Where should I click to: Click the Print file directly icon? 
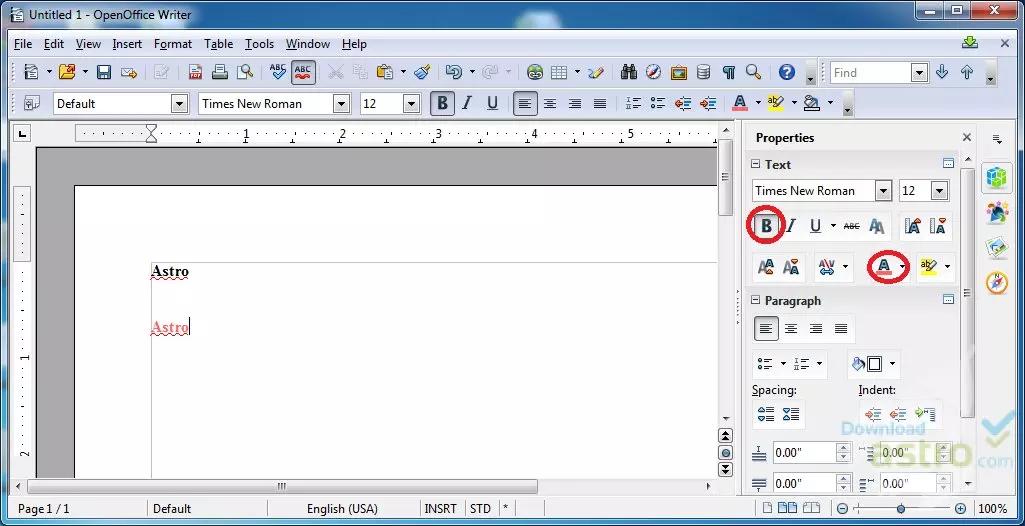[x=220, y=72]
